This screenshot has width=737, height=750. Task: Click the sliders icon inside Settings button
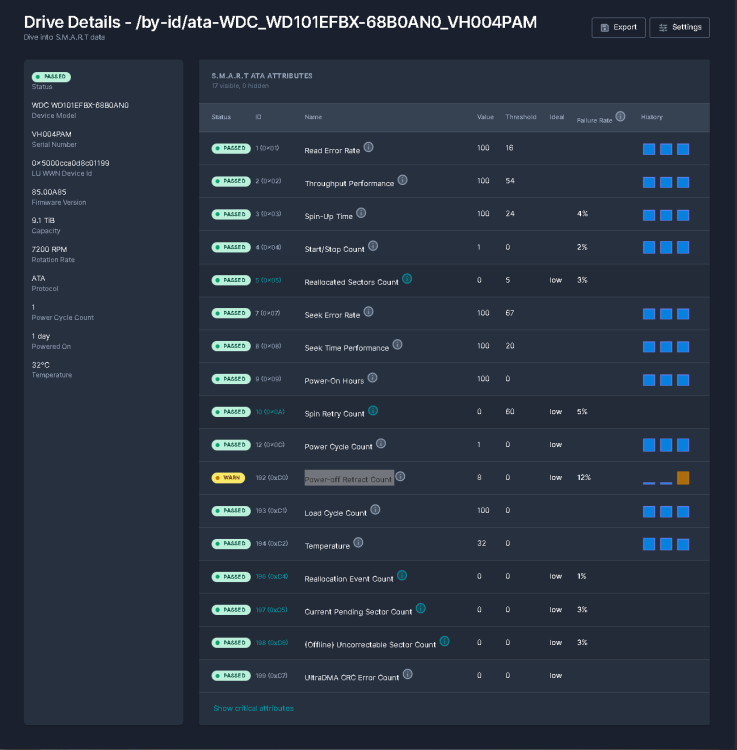[x=663, y=28]
